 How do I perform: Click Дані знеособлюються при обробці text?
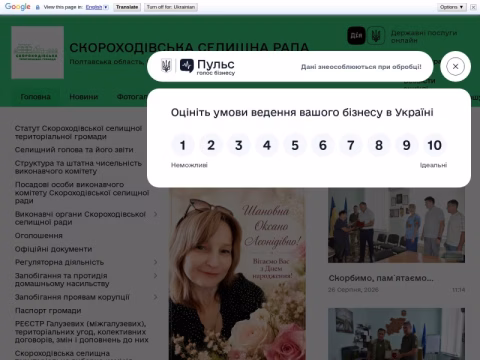pos(361,67)
